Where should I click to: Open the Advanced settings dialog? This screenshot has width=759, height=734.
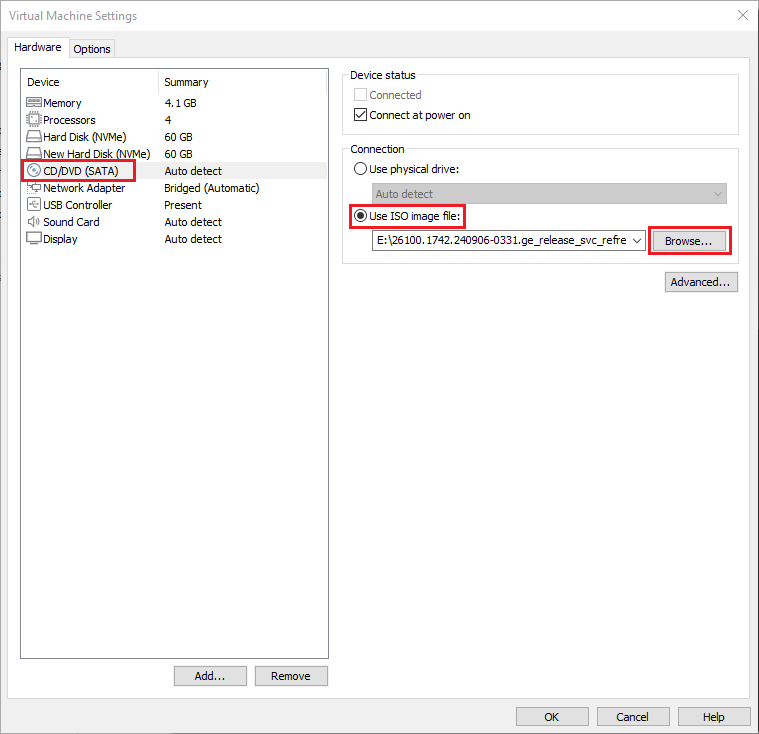[701, 282]
